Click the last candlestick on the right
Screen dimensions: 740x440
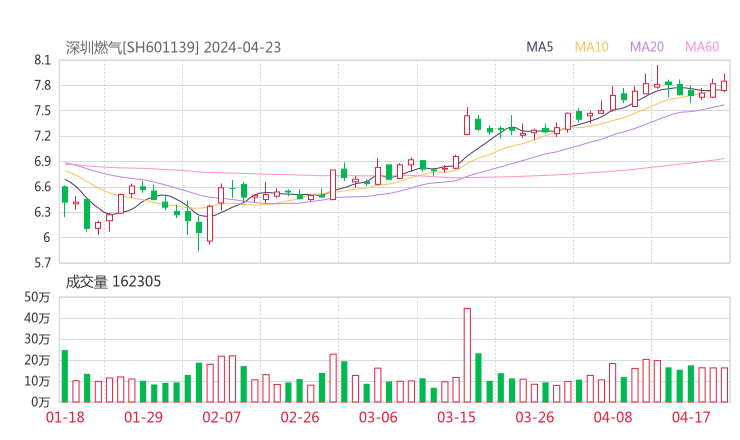pyautogui.click(x=724, y=84)
